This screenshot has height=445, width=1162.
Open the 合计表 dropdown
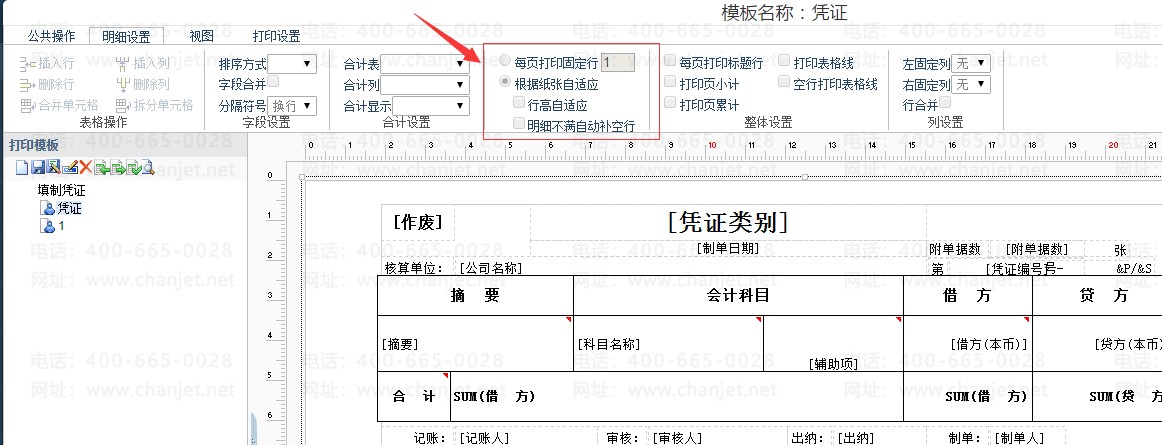click(x=425, y=63)
